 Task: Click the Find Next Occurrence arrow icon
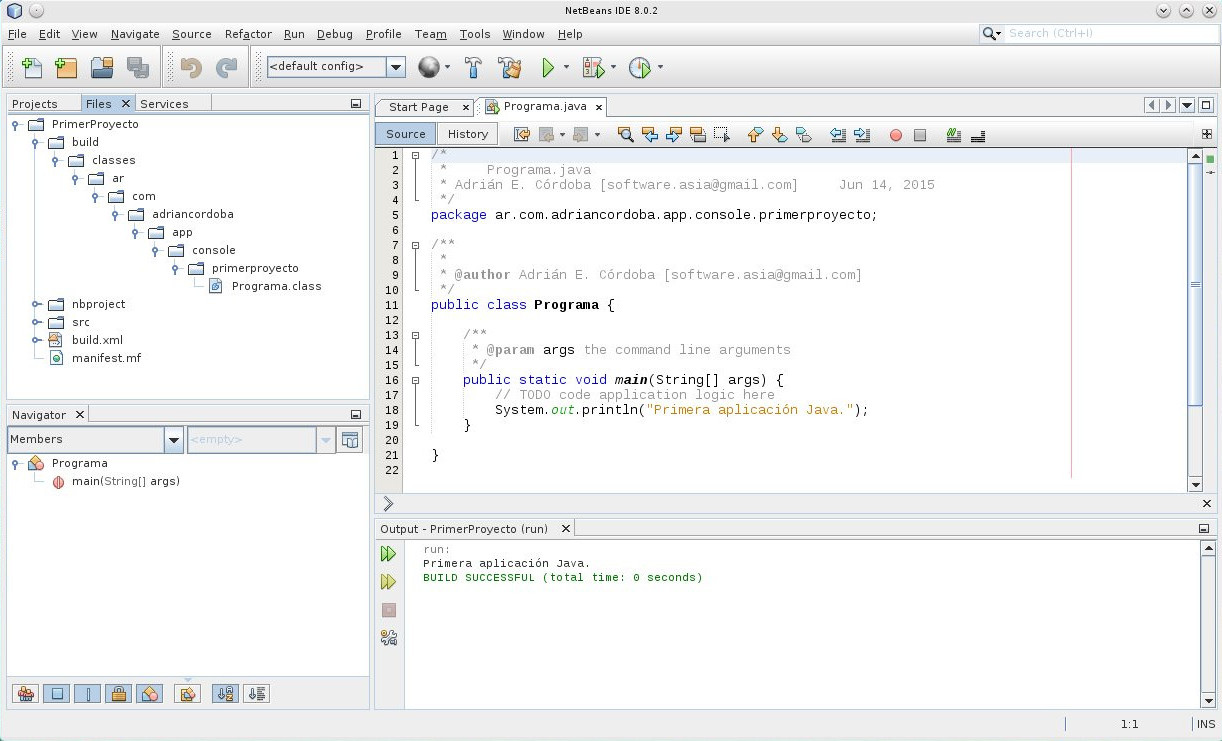(x=671, y=135)
